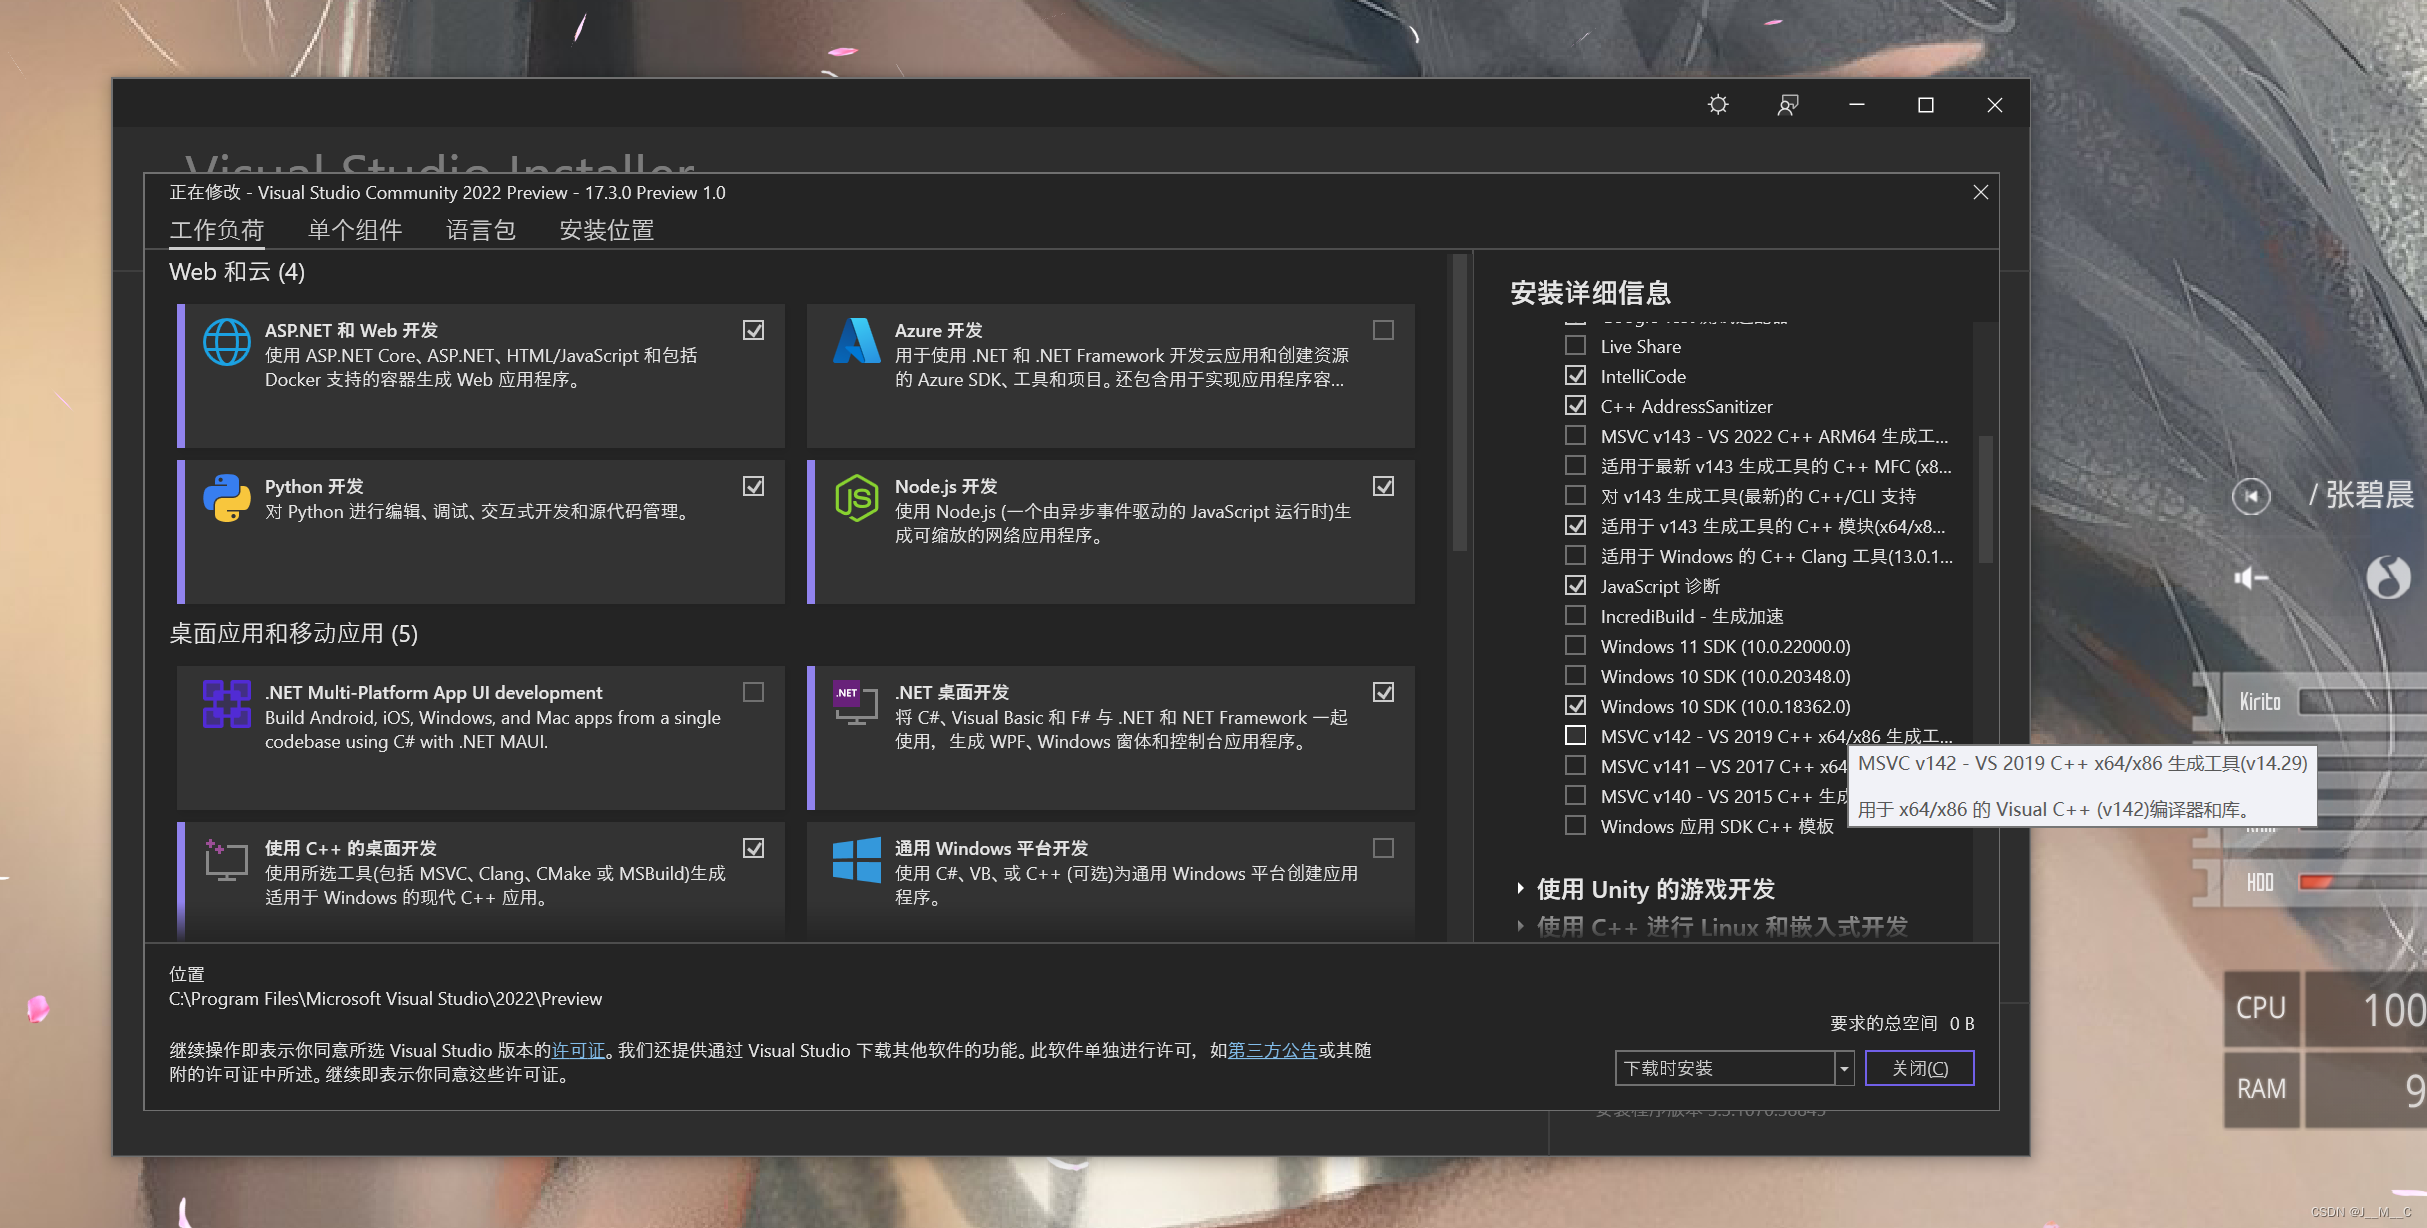
Task: Uncheck the ASP.NET and Web development workload
Action: click(754, 330)
